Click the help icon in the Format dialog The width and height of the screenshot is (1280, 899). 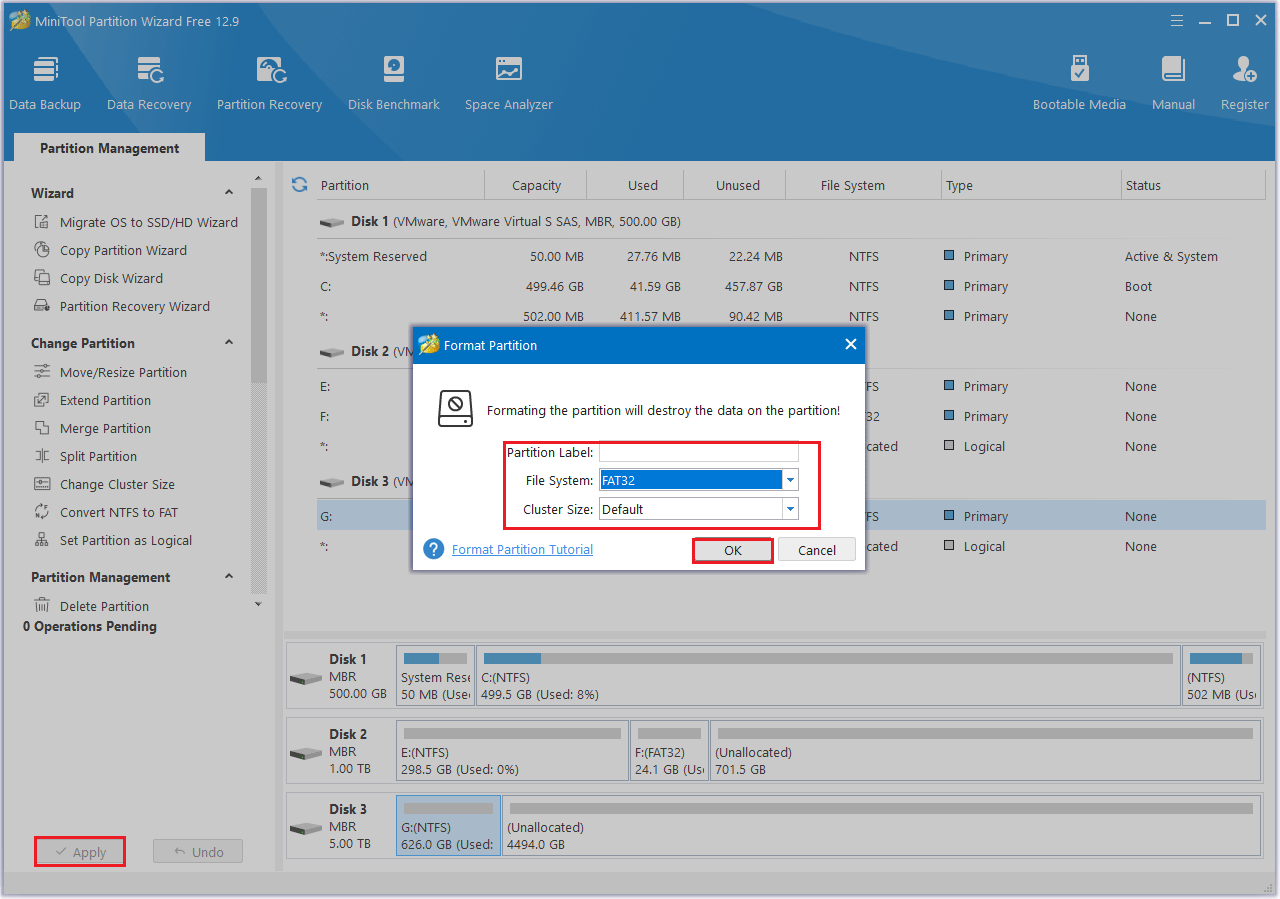(x=433, y=549)
